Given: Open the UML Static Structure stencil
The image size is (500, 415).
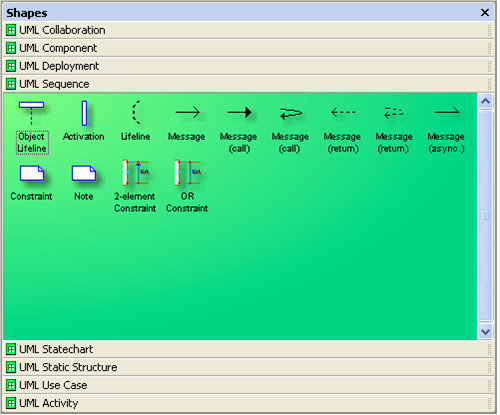Looking at the screenshot, I should click(249, 367).
